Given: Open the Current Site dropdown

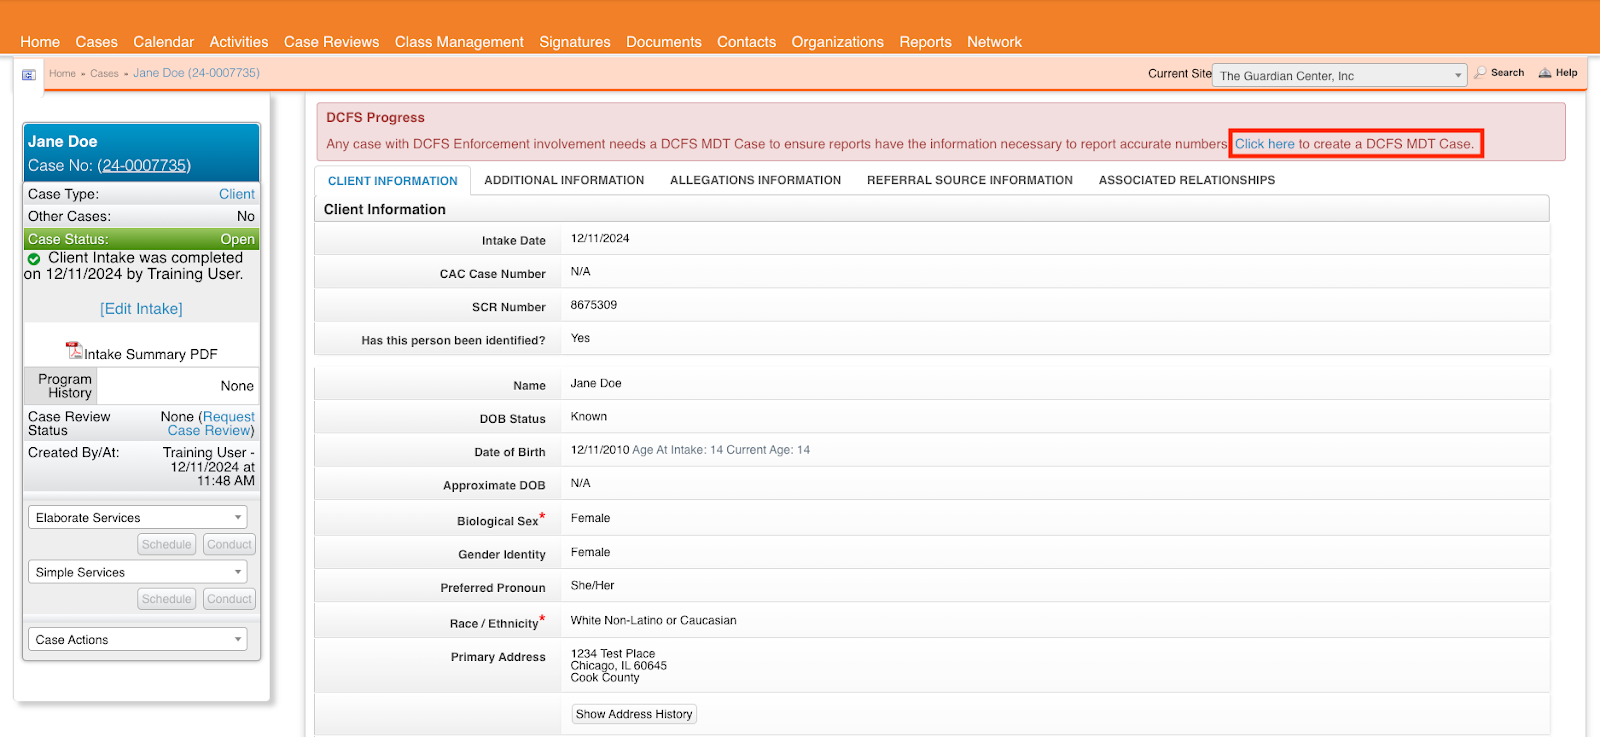Looking at the screenshot, I should click(x=1339, y=76).
